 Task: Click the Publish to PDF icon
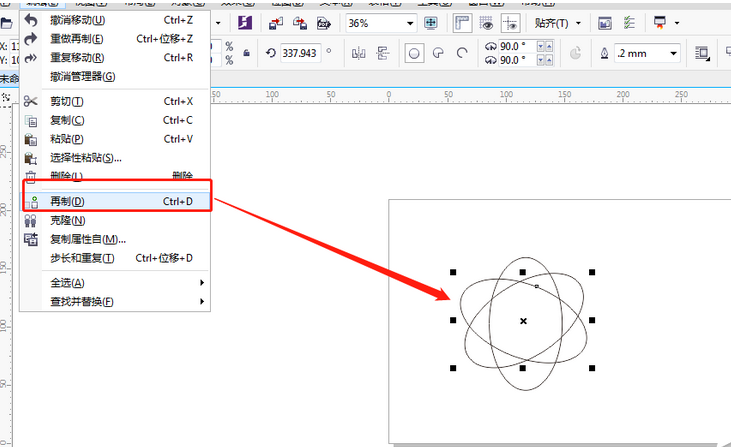[x=325, y=22]
